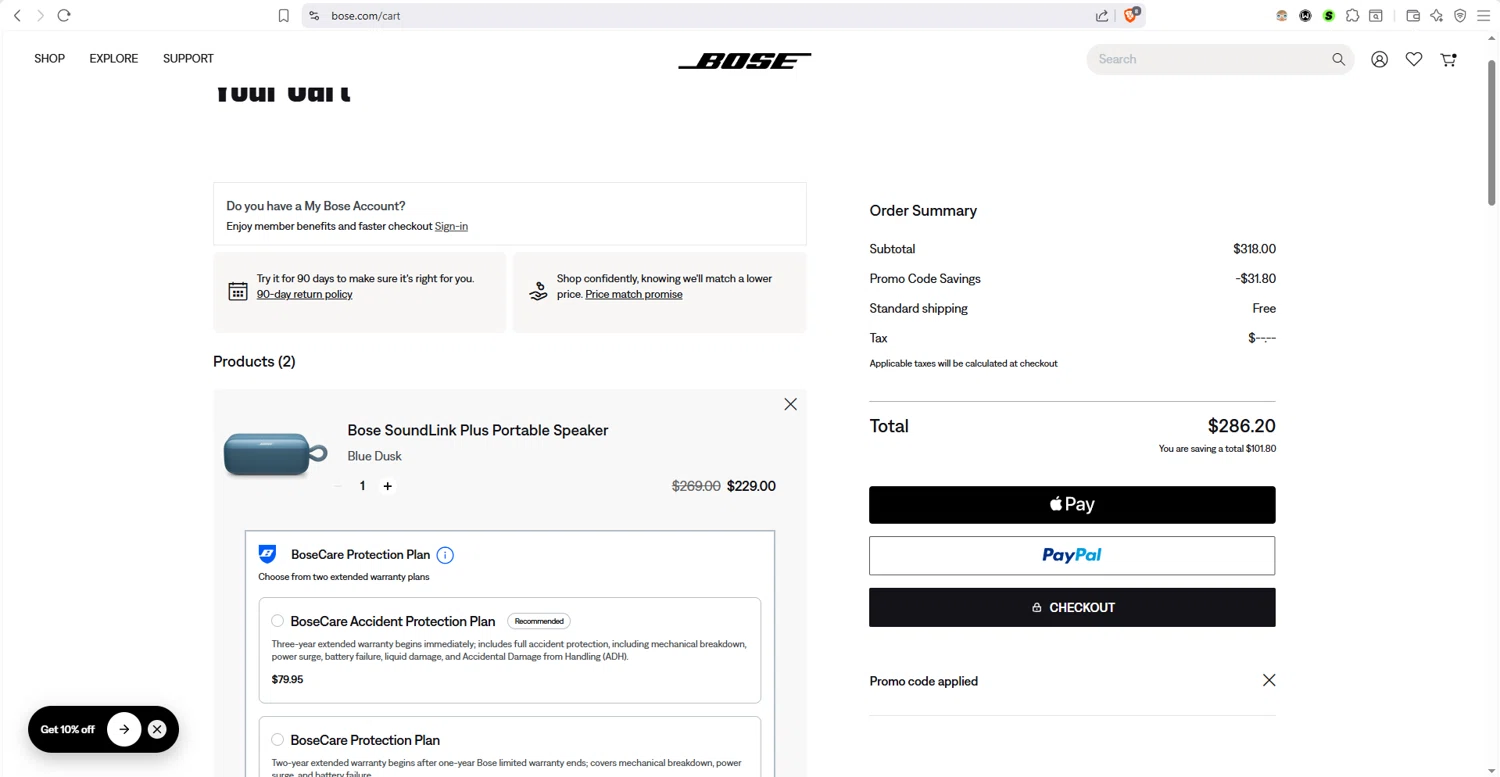
Task: Click the arrow on Get 10% off banner
Action: 124,729
